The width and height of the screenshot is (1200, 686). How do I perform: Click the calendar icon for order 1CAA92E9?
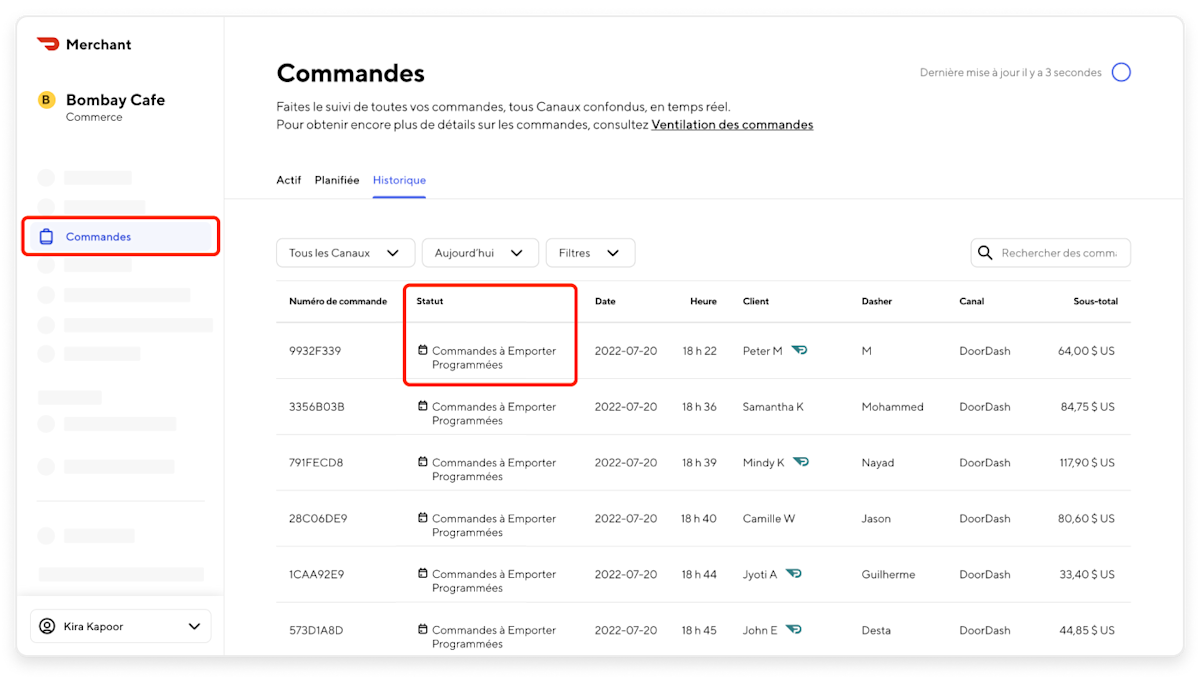click(x=422, y=574)
